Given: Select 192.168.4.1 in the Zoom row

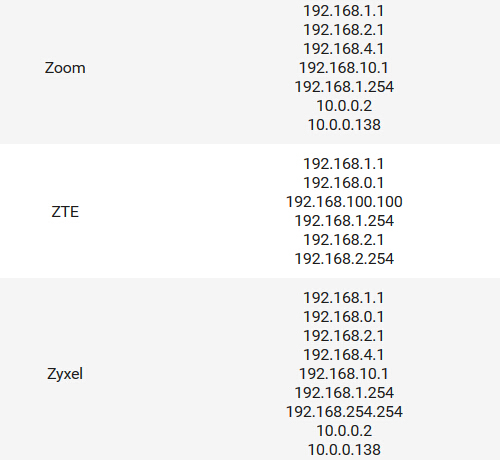Looking at the screenshot, I should coord(344,49).
